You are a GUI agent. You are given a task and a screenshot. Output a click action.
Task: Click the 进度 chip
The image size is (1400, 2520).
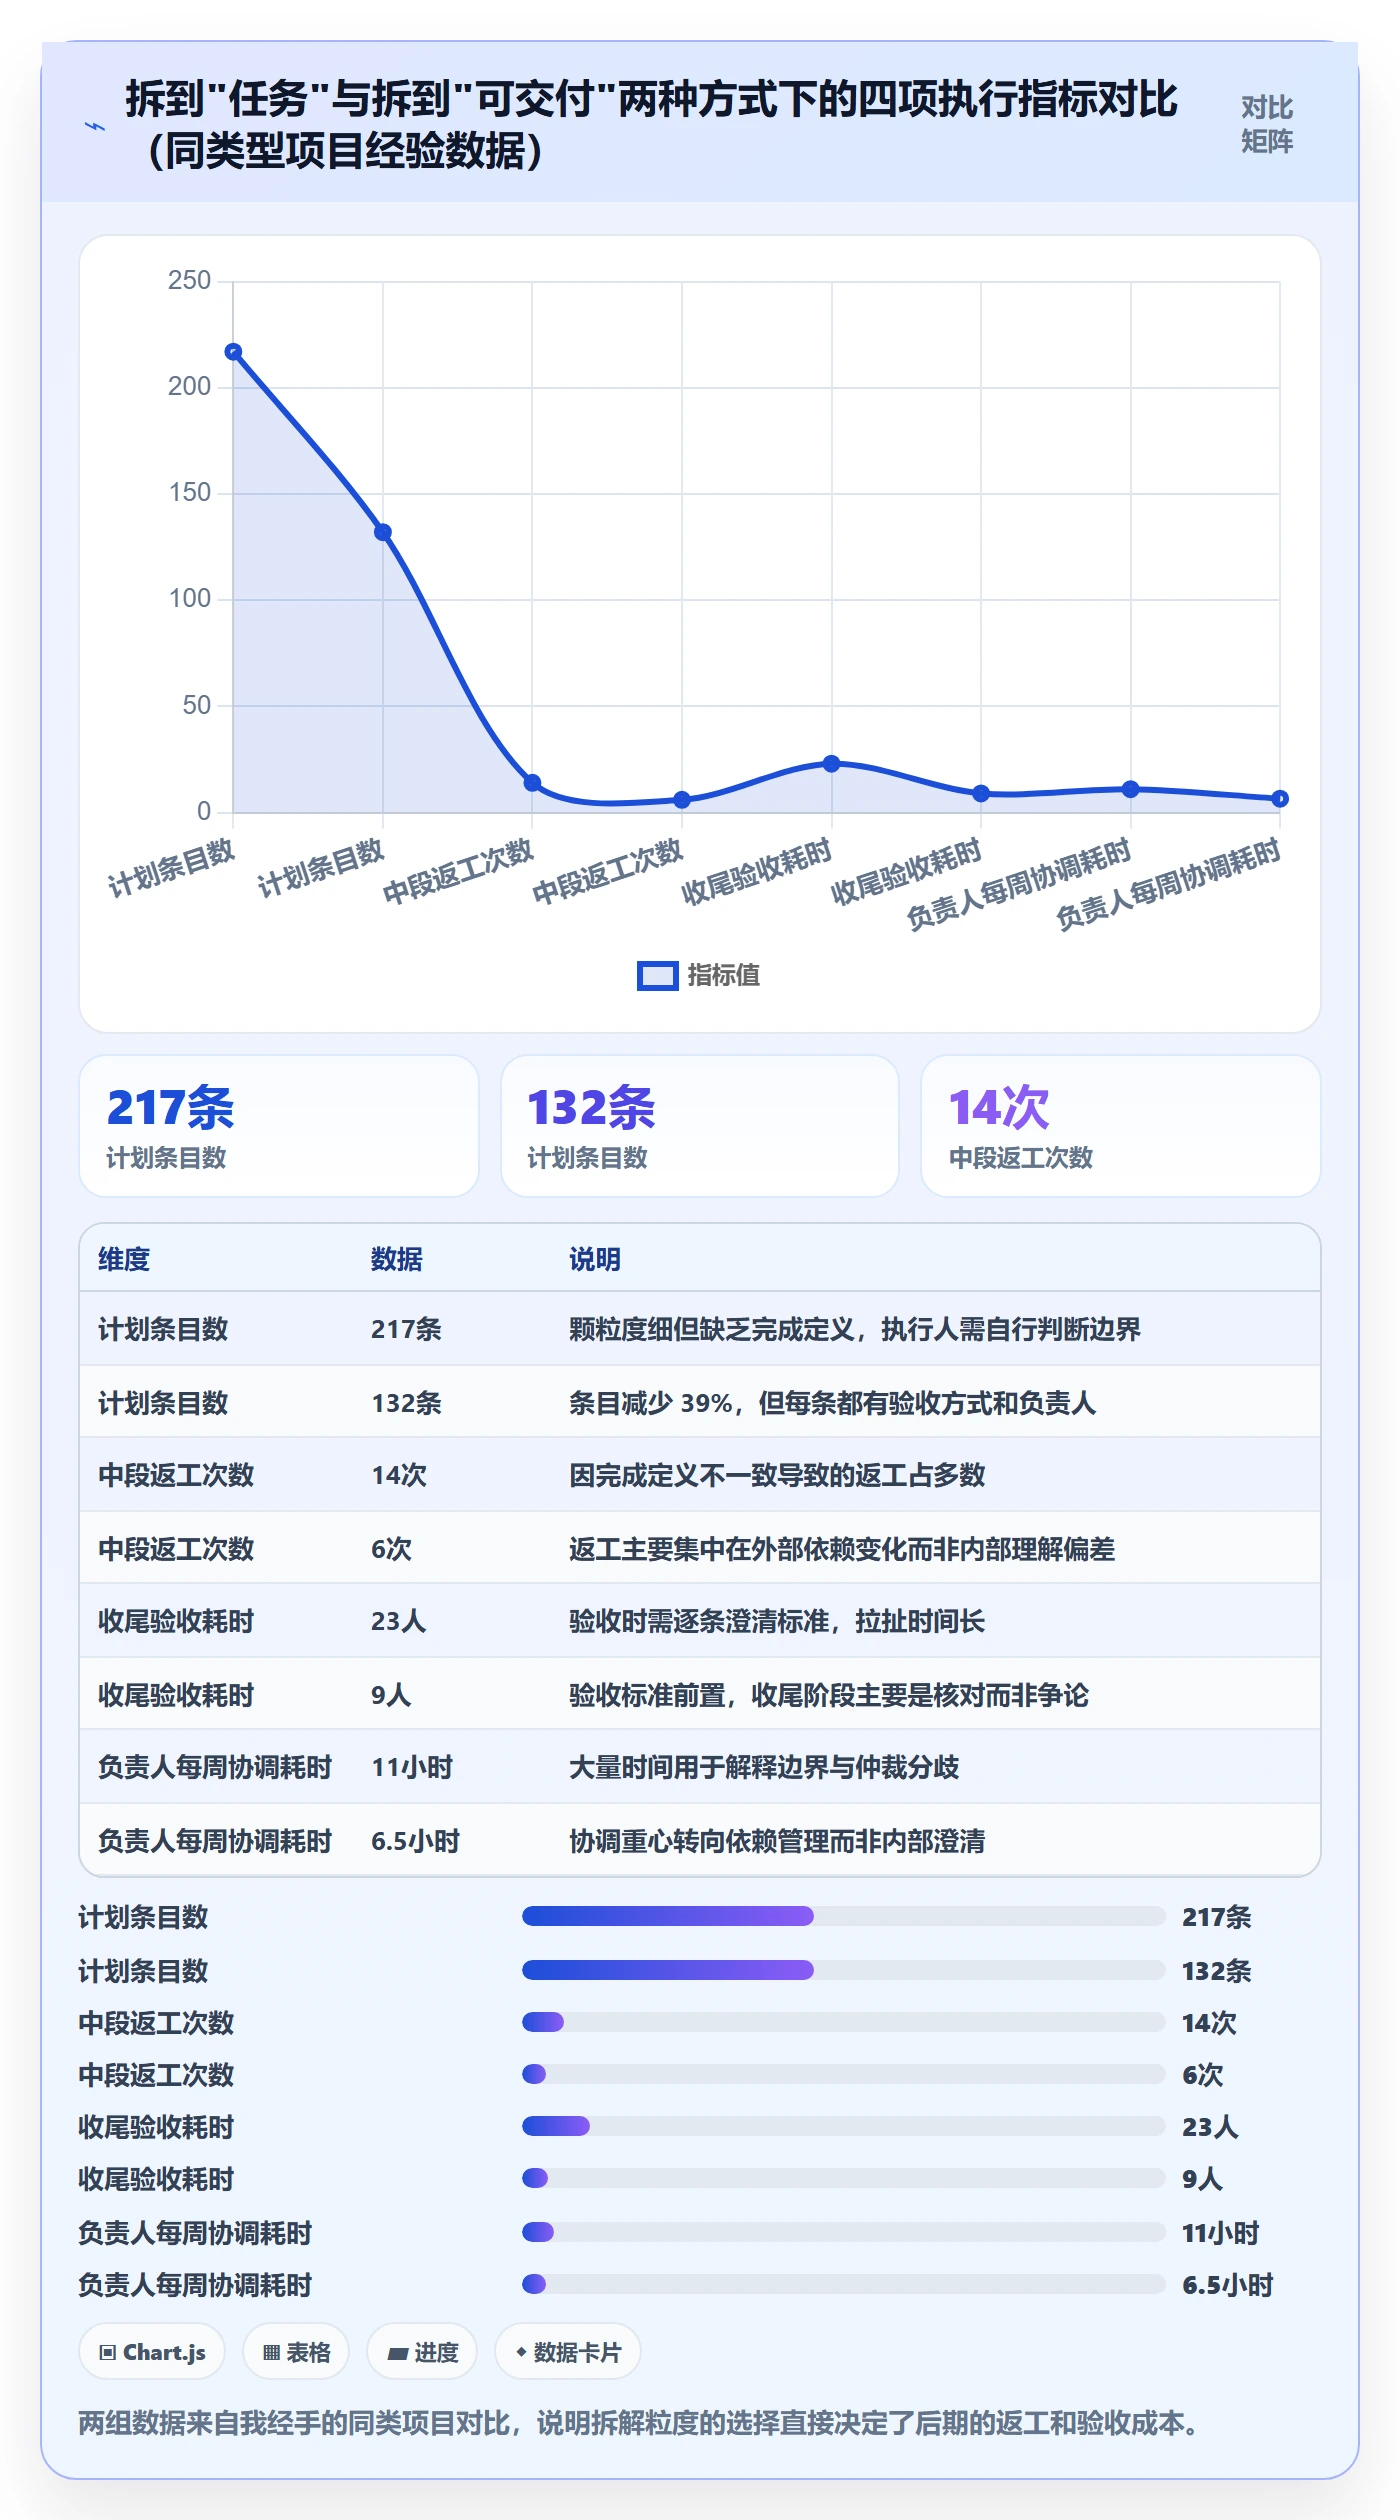coord(422,2352)
